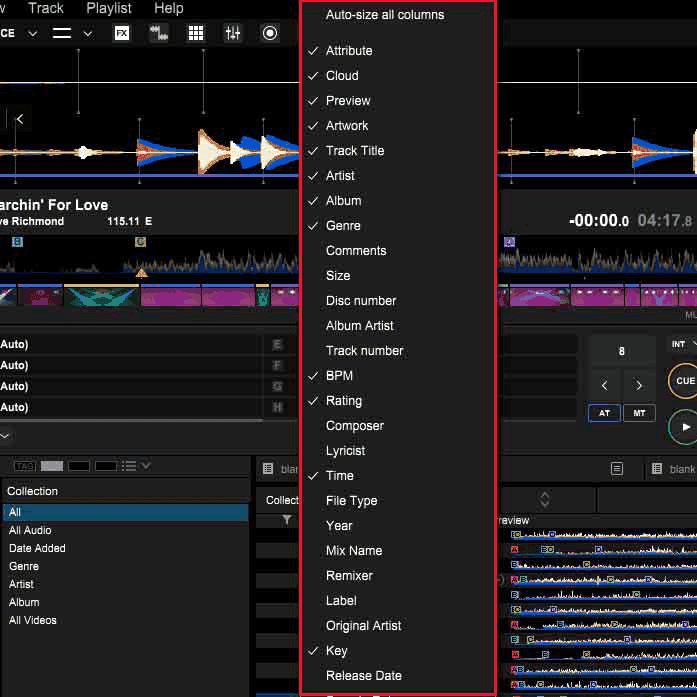This screenshot has width=697, height=697.
Task: Select the hot cue pad G
Action: click(x=277, y=386)
